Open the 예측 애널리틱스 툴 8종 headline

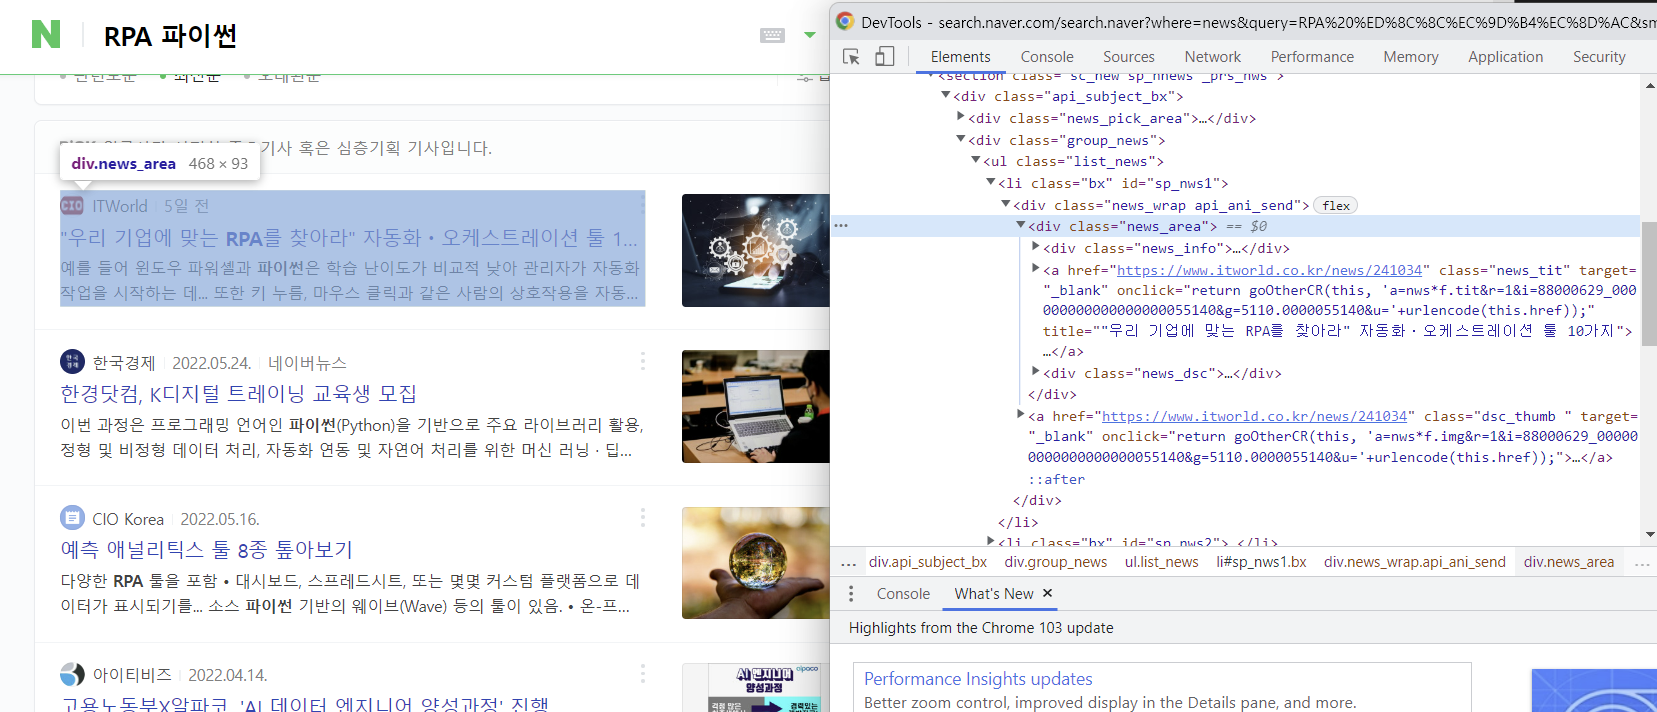tap(206, 550)
